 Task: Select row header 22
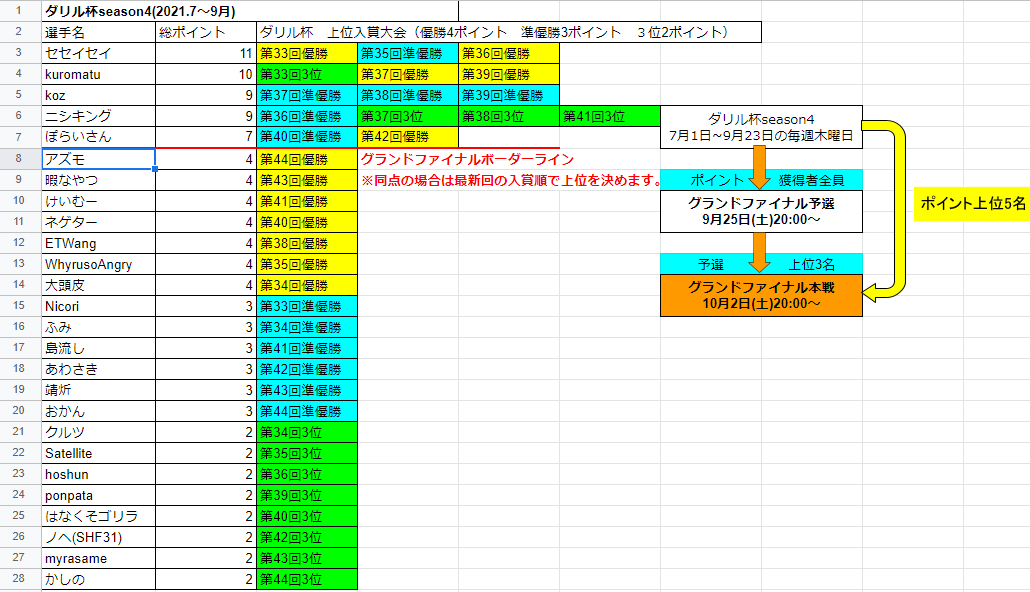click(18, 453)
